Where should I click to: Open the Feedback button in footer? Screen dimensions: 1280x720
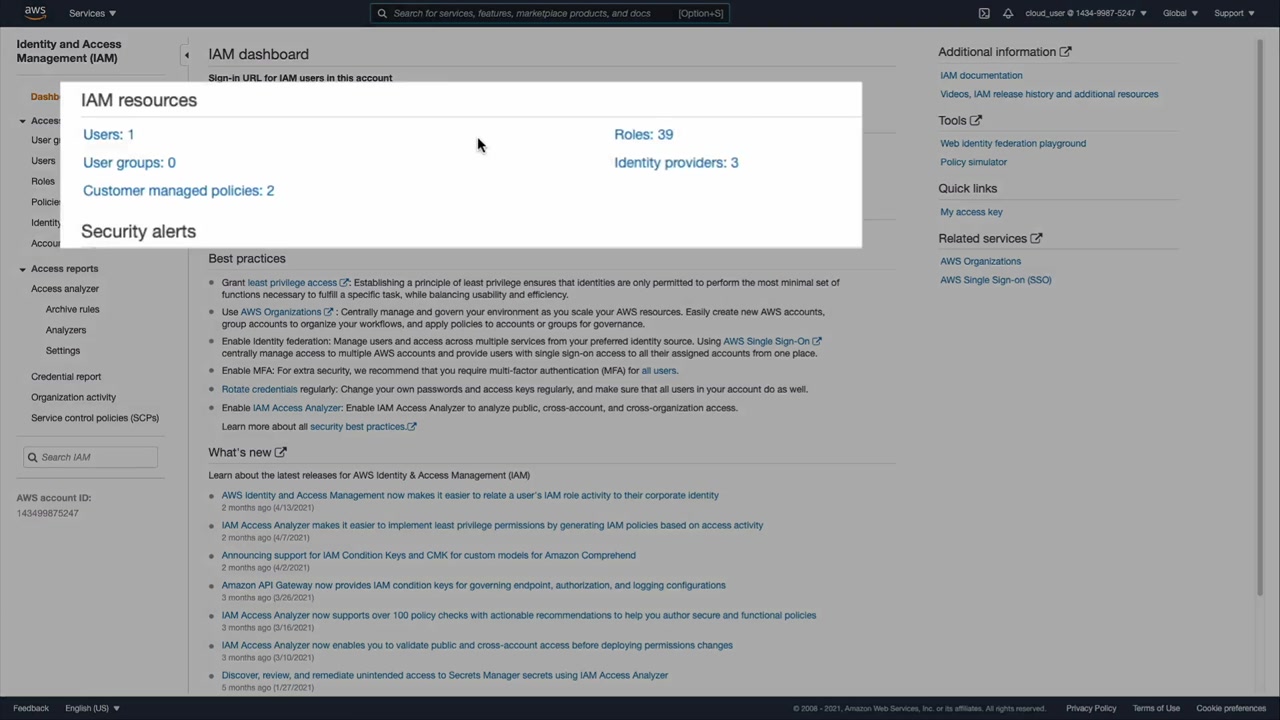(31, 708)
